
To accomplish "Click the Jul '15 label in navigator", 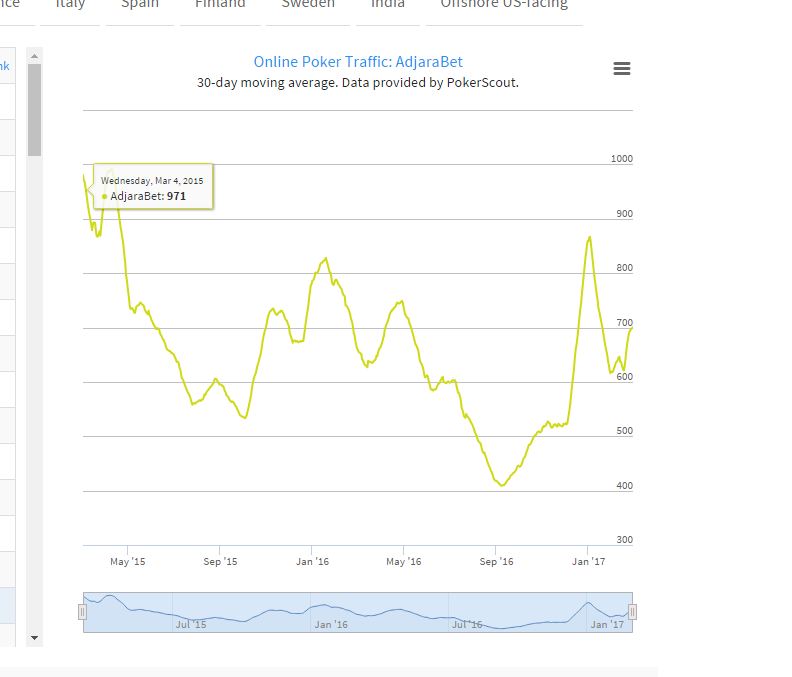I will [x=190, y=624].
